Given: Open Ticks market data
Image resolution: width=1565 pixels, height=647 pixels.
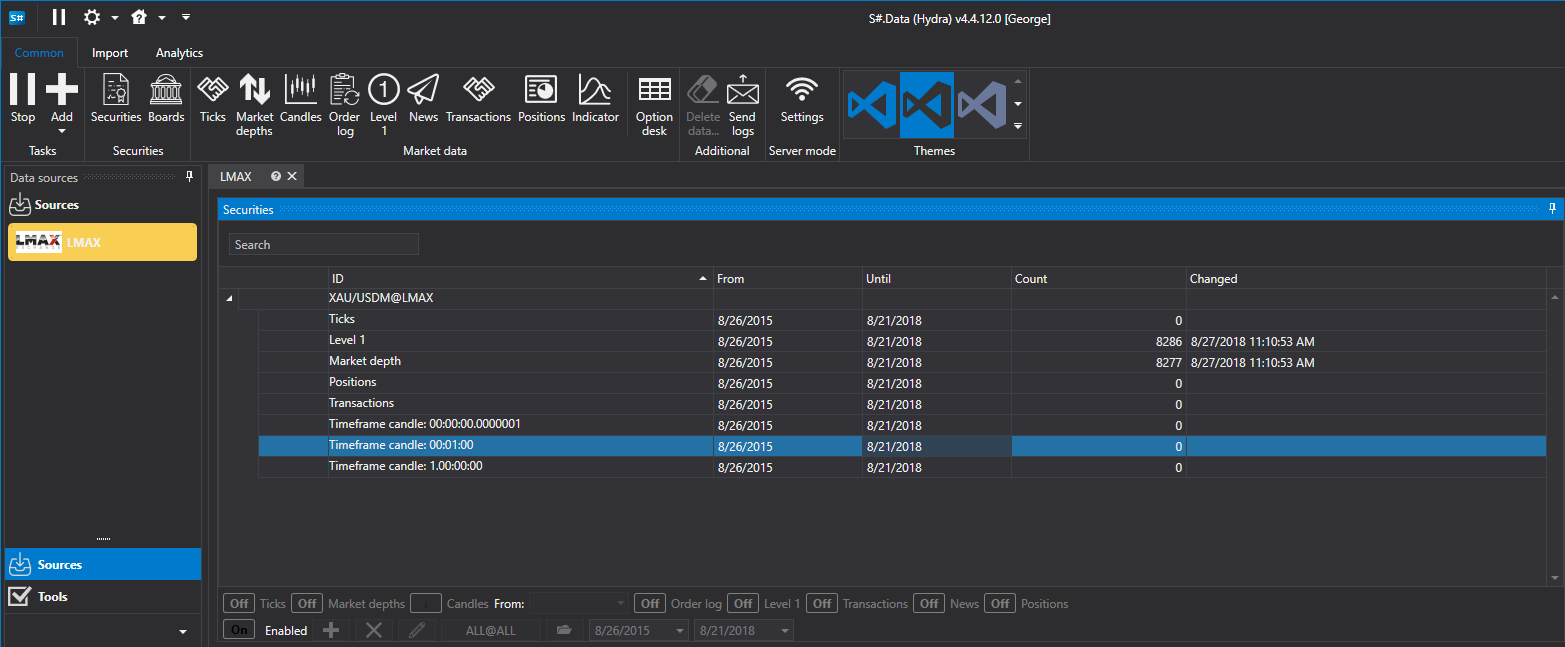Looking at the screenshot, I should (x=213, y=90).
